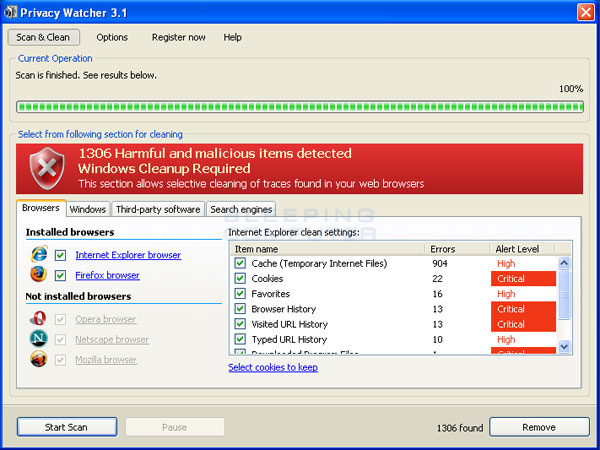Click Select cookies to keep link
The height and width of the screenshot is (450, 600).
(x=273, y=367)
